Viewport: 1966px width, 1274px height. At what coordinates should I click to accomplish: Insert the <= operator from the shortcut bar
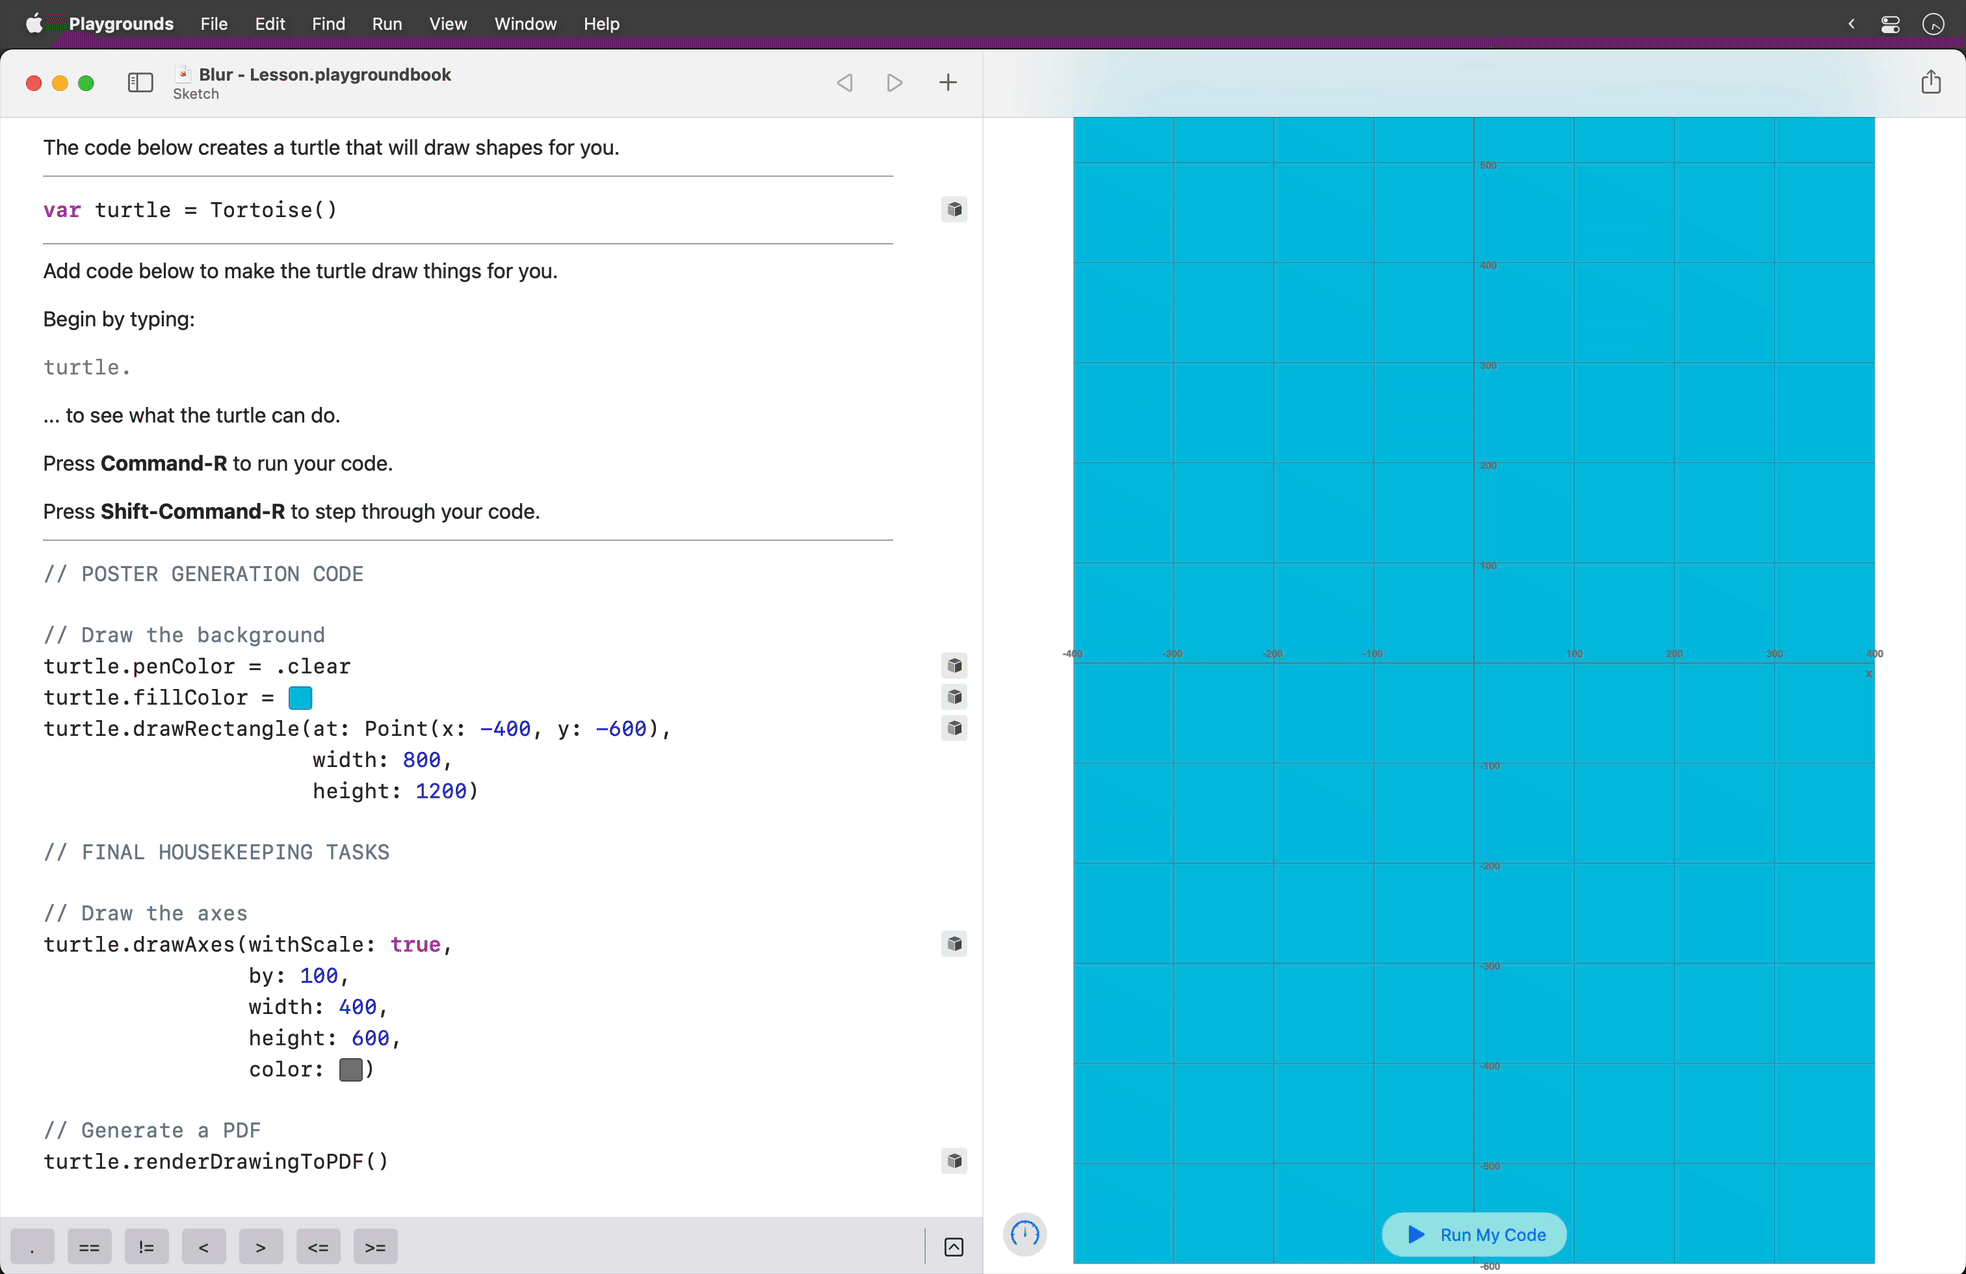tap(318, 1246)
